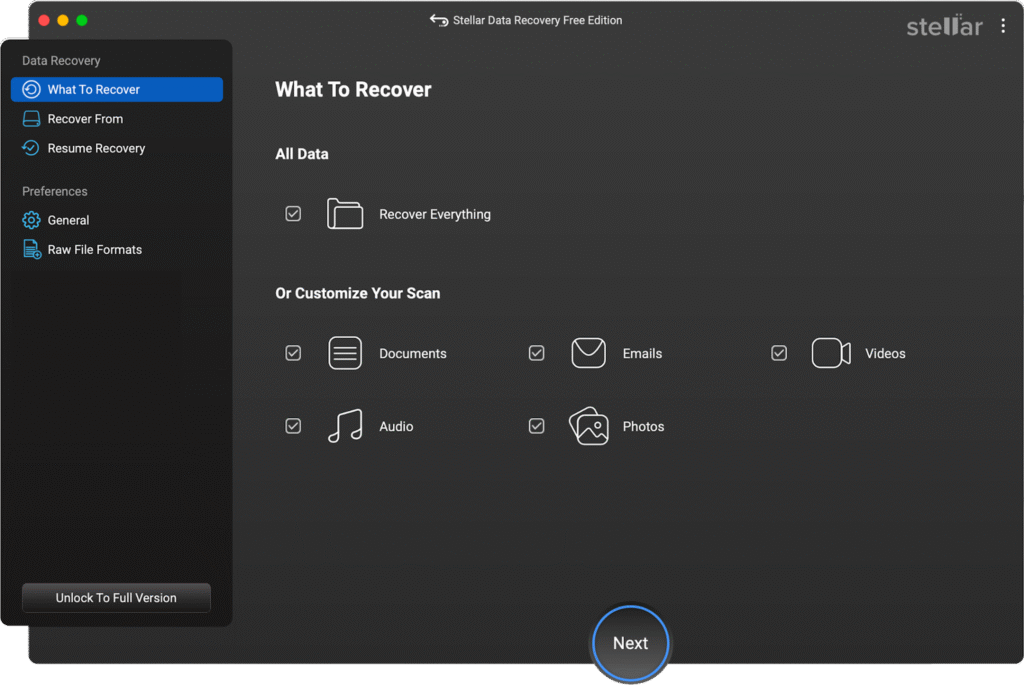Click the Recover From disk icon
Image resolution: width=1024 pixels, height=685 pixels.
(30, 118)
